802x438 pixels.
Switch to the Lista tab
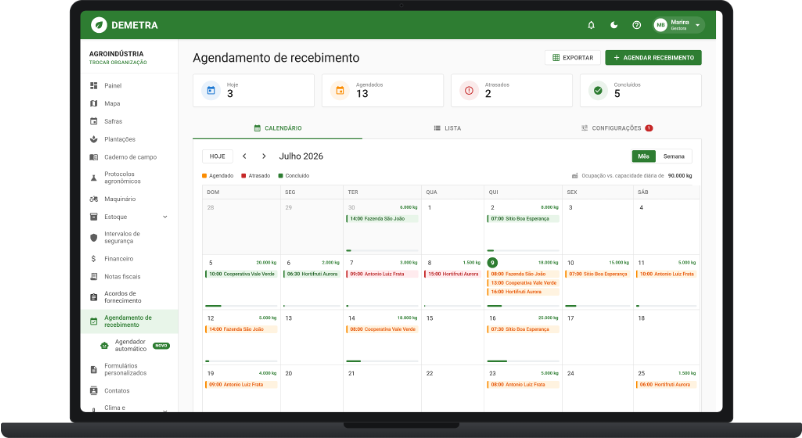447,128
